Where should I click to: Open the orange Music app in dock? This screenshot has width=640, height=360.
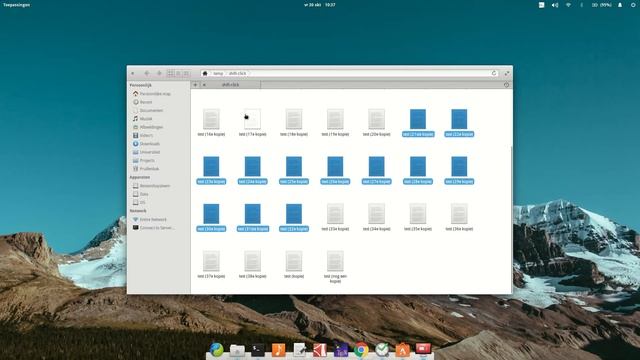[x=278, y=350]
